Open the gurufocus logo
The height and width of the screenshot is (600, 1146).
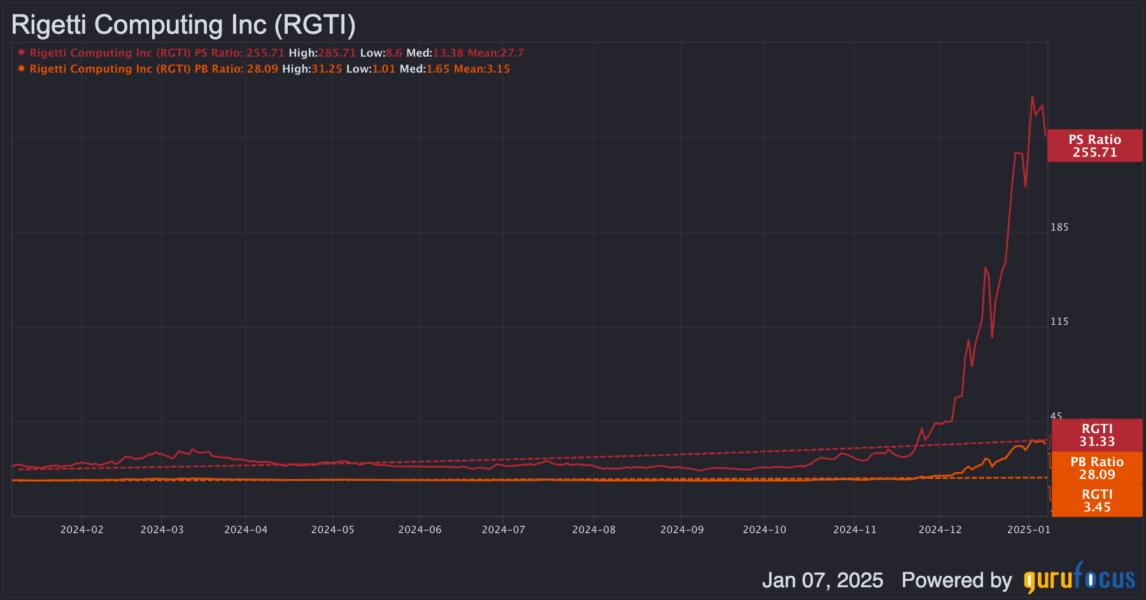click(x=1079, y=577)
